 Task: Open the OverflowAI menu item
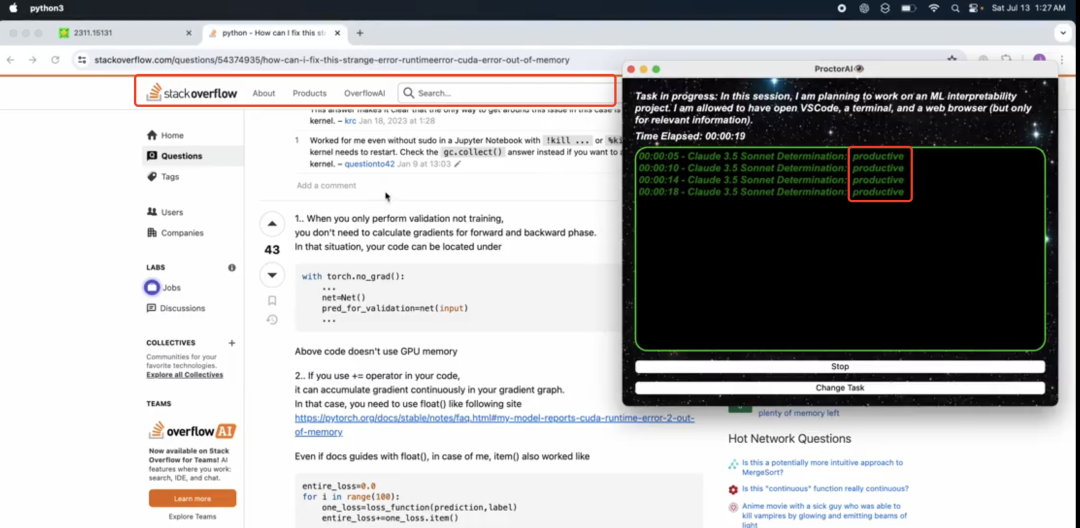point(364,93)
